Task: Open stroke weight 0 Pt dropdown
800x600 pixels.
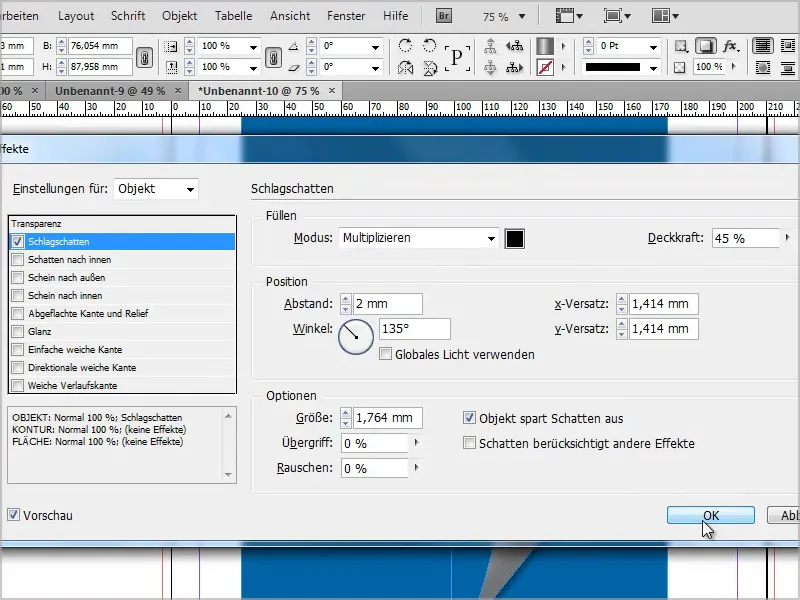Action: 653,47
